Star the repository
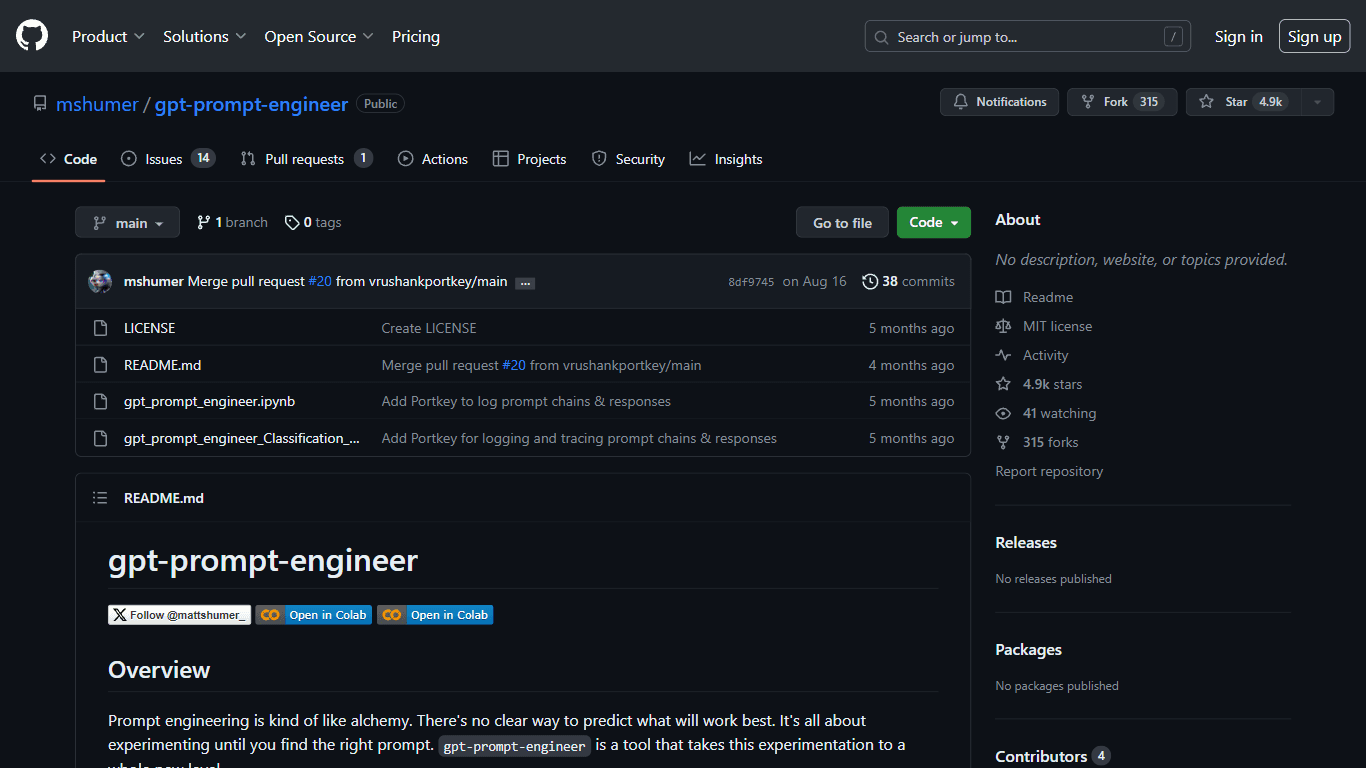The width and height of the screenshot is (1366, 768). click(x=1243, y=102)
